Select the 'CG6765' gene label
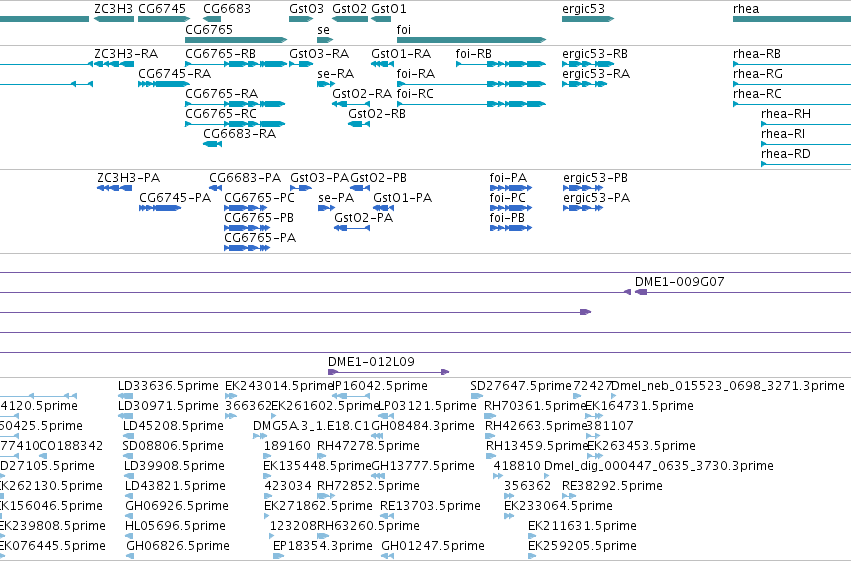The width and height of the screenshot is (851, 561). (x=209, y=29)
